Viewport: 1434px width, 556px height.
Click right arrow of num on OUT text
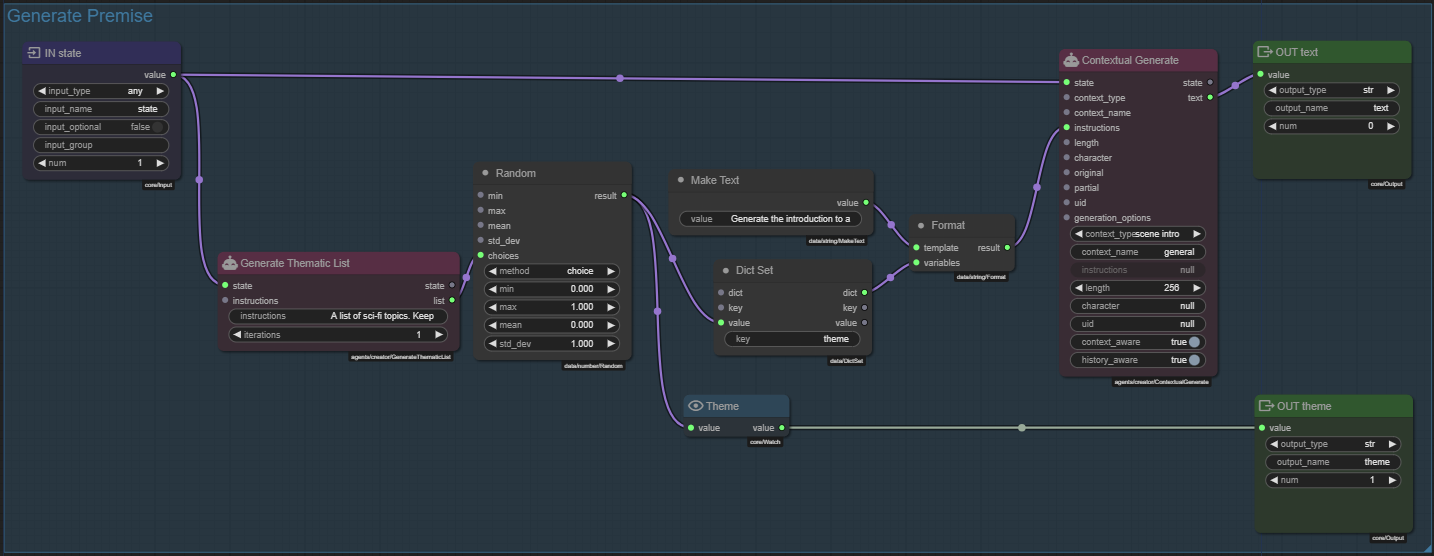pos(1391,126)
